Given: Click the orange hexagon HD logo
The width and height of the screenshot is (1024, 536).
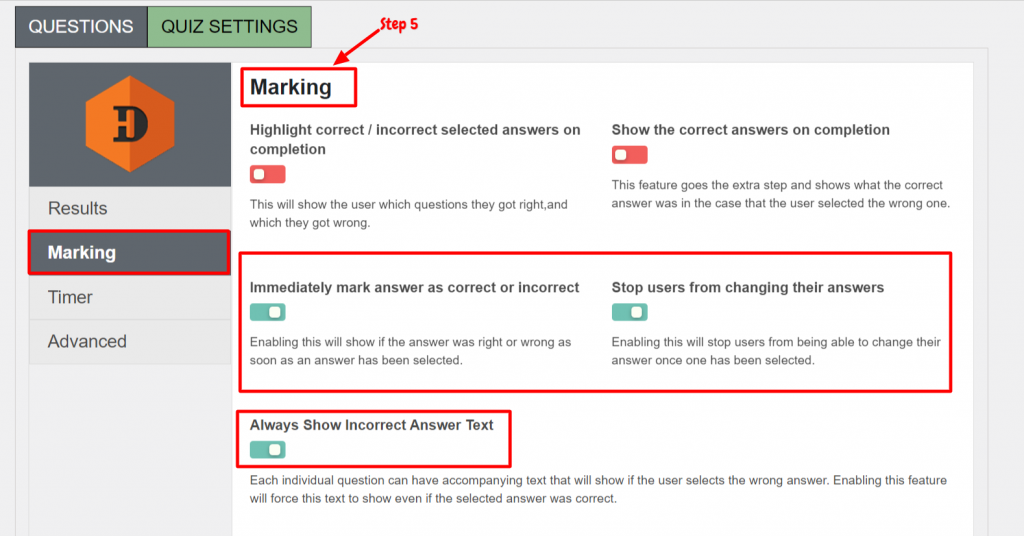Looking at the screenshot, I should [130, 124].
